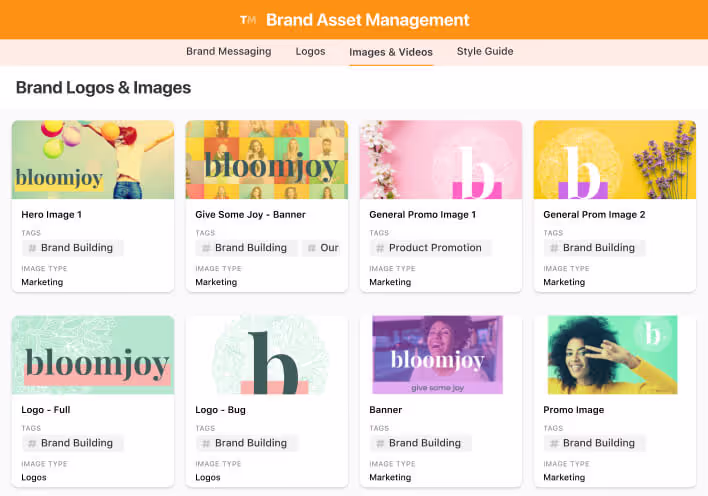708x496 pixels.
Task: Open the Hero Image 1 thumbnail
Action: pyautogui.click(x=93, y=160)
